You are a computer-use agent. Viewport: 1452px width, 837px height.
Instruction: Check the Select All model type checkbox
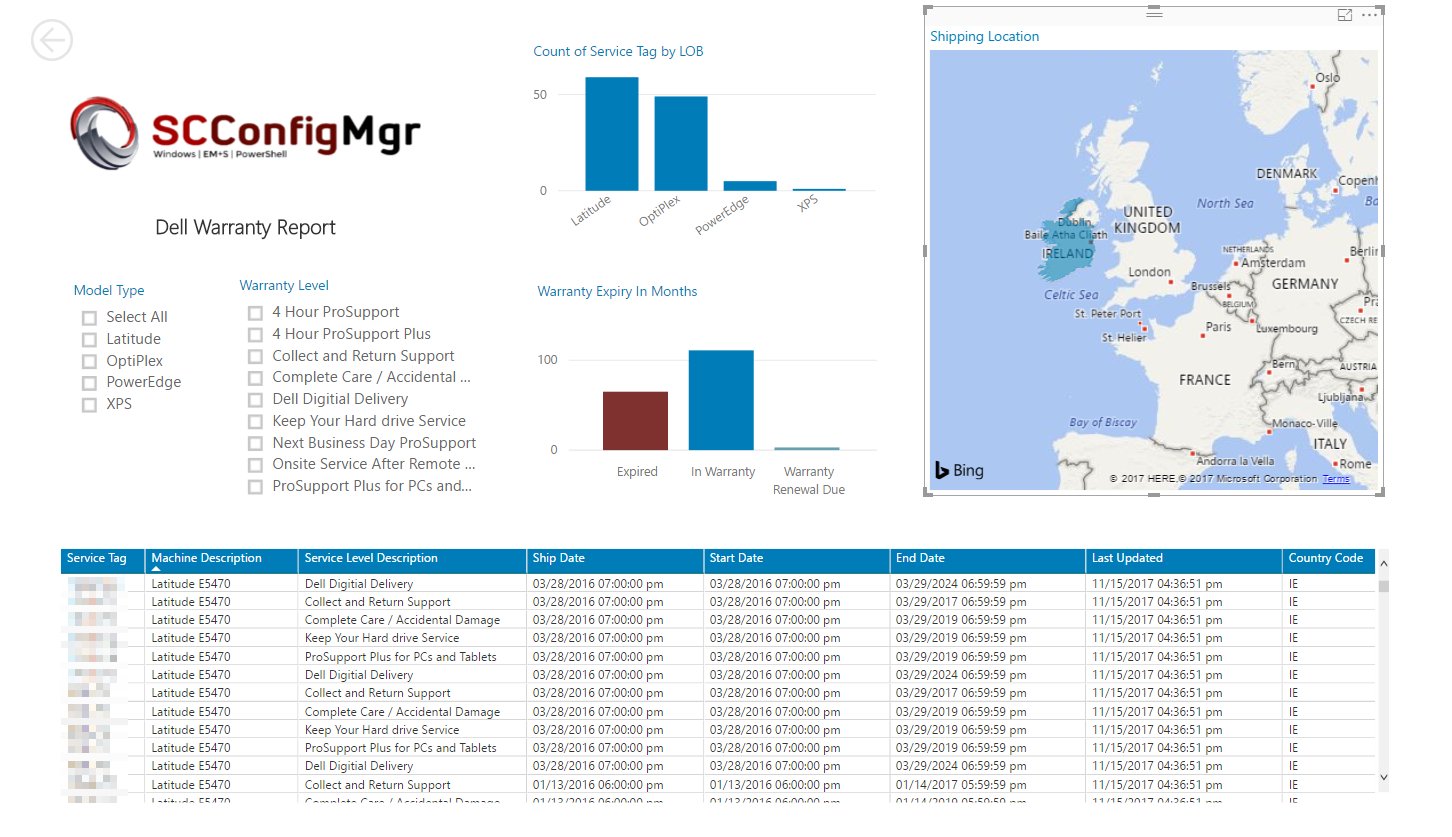(x=89, y=318)
